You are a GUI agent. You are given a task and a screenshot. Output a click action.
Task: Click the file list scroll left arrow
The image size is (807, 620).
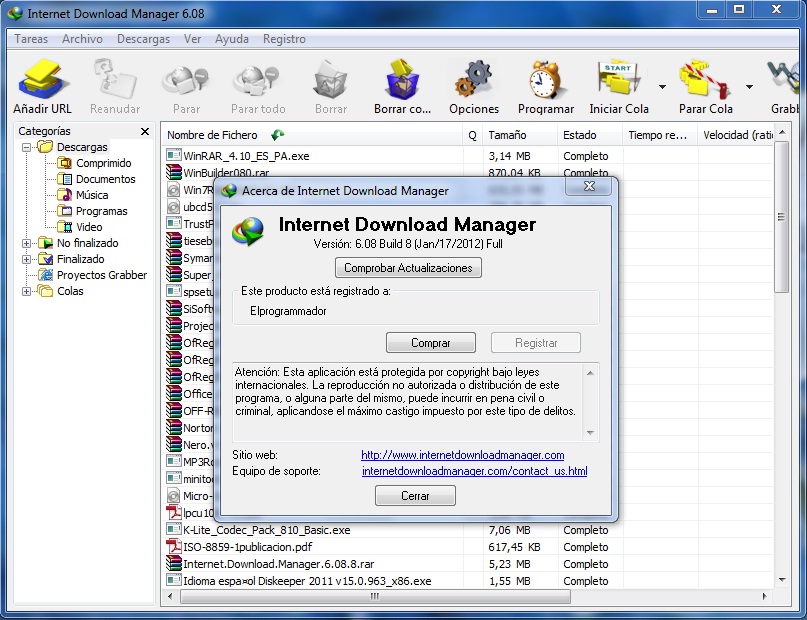pos(170,596)
